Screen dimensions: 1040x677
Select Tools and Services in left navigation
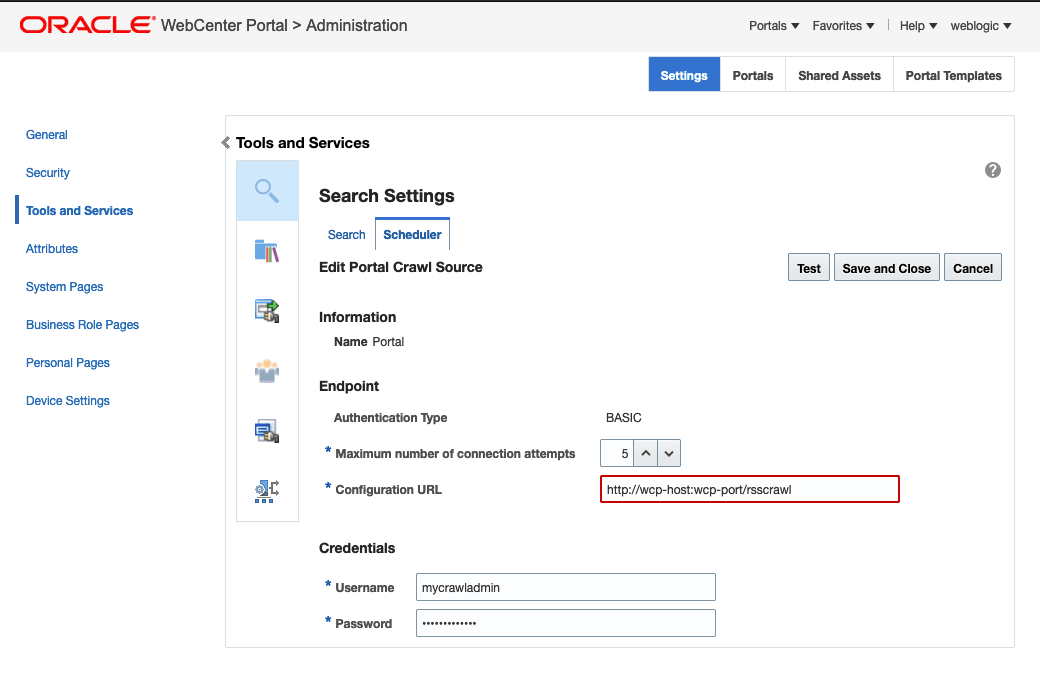[80, 210]
